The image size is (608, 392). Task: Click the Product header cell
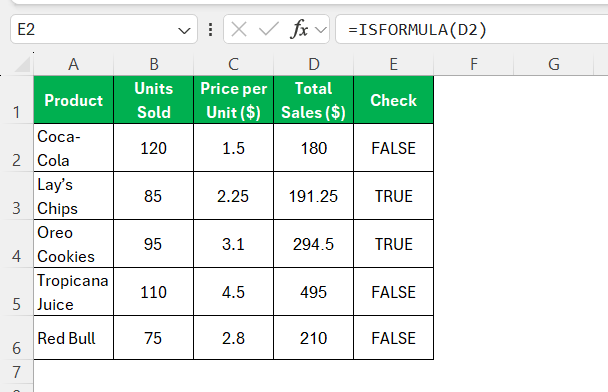tap(74, 100)
